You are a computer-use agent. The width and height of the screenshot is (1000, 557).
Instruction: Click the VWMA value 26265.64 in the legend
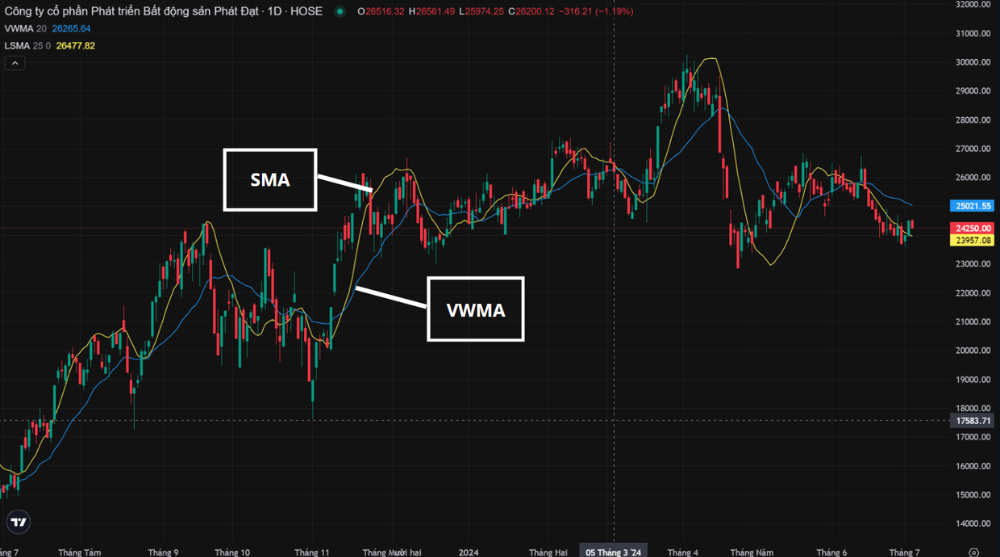[x=71, y=29]
